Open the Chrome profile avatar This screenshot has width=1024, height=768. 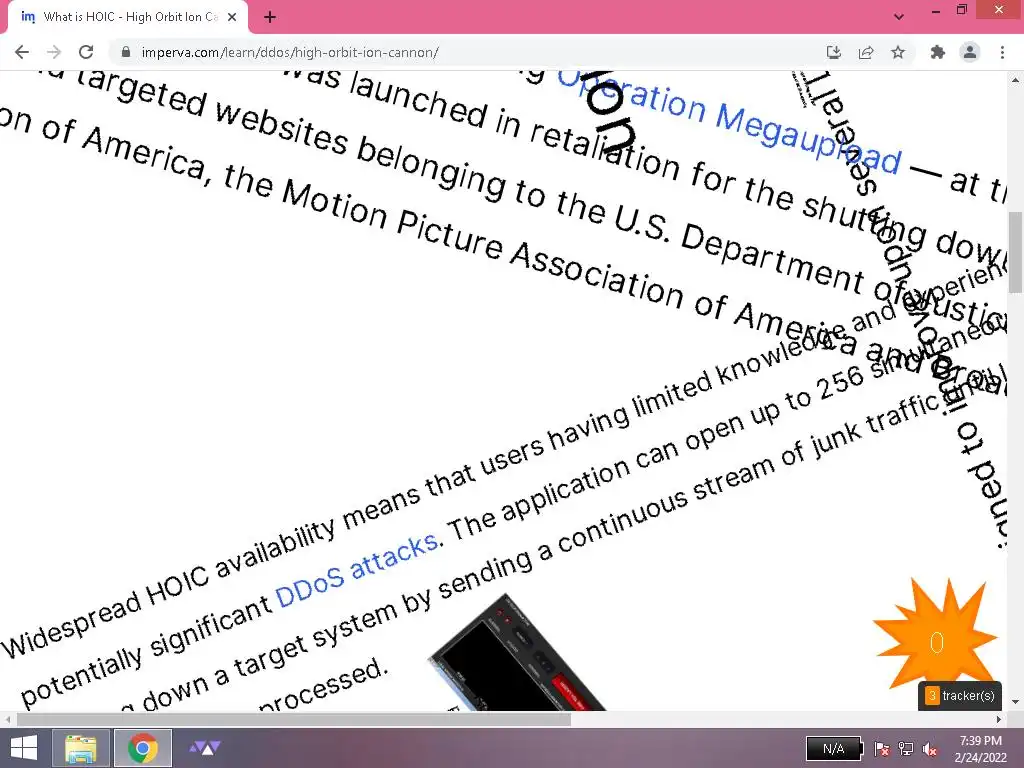tap(970, 52)
